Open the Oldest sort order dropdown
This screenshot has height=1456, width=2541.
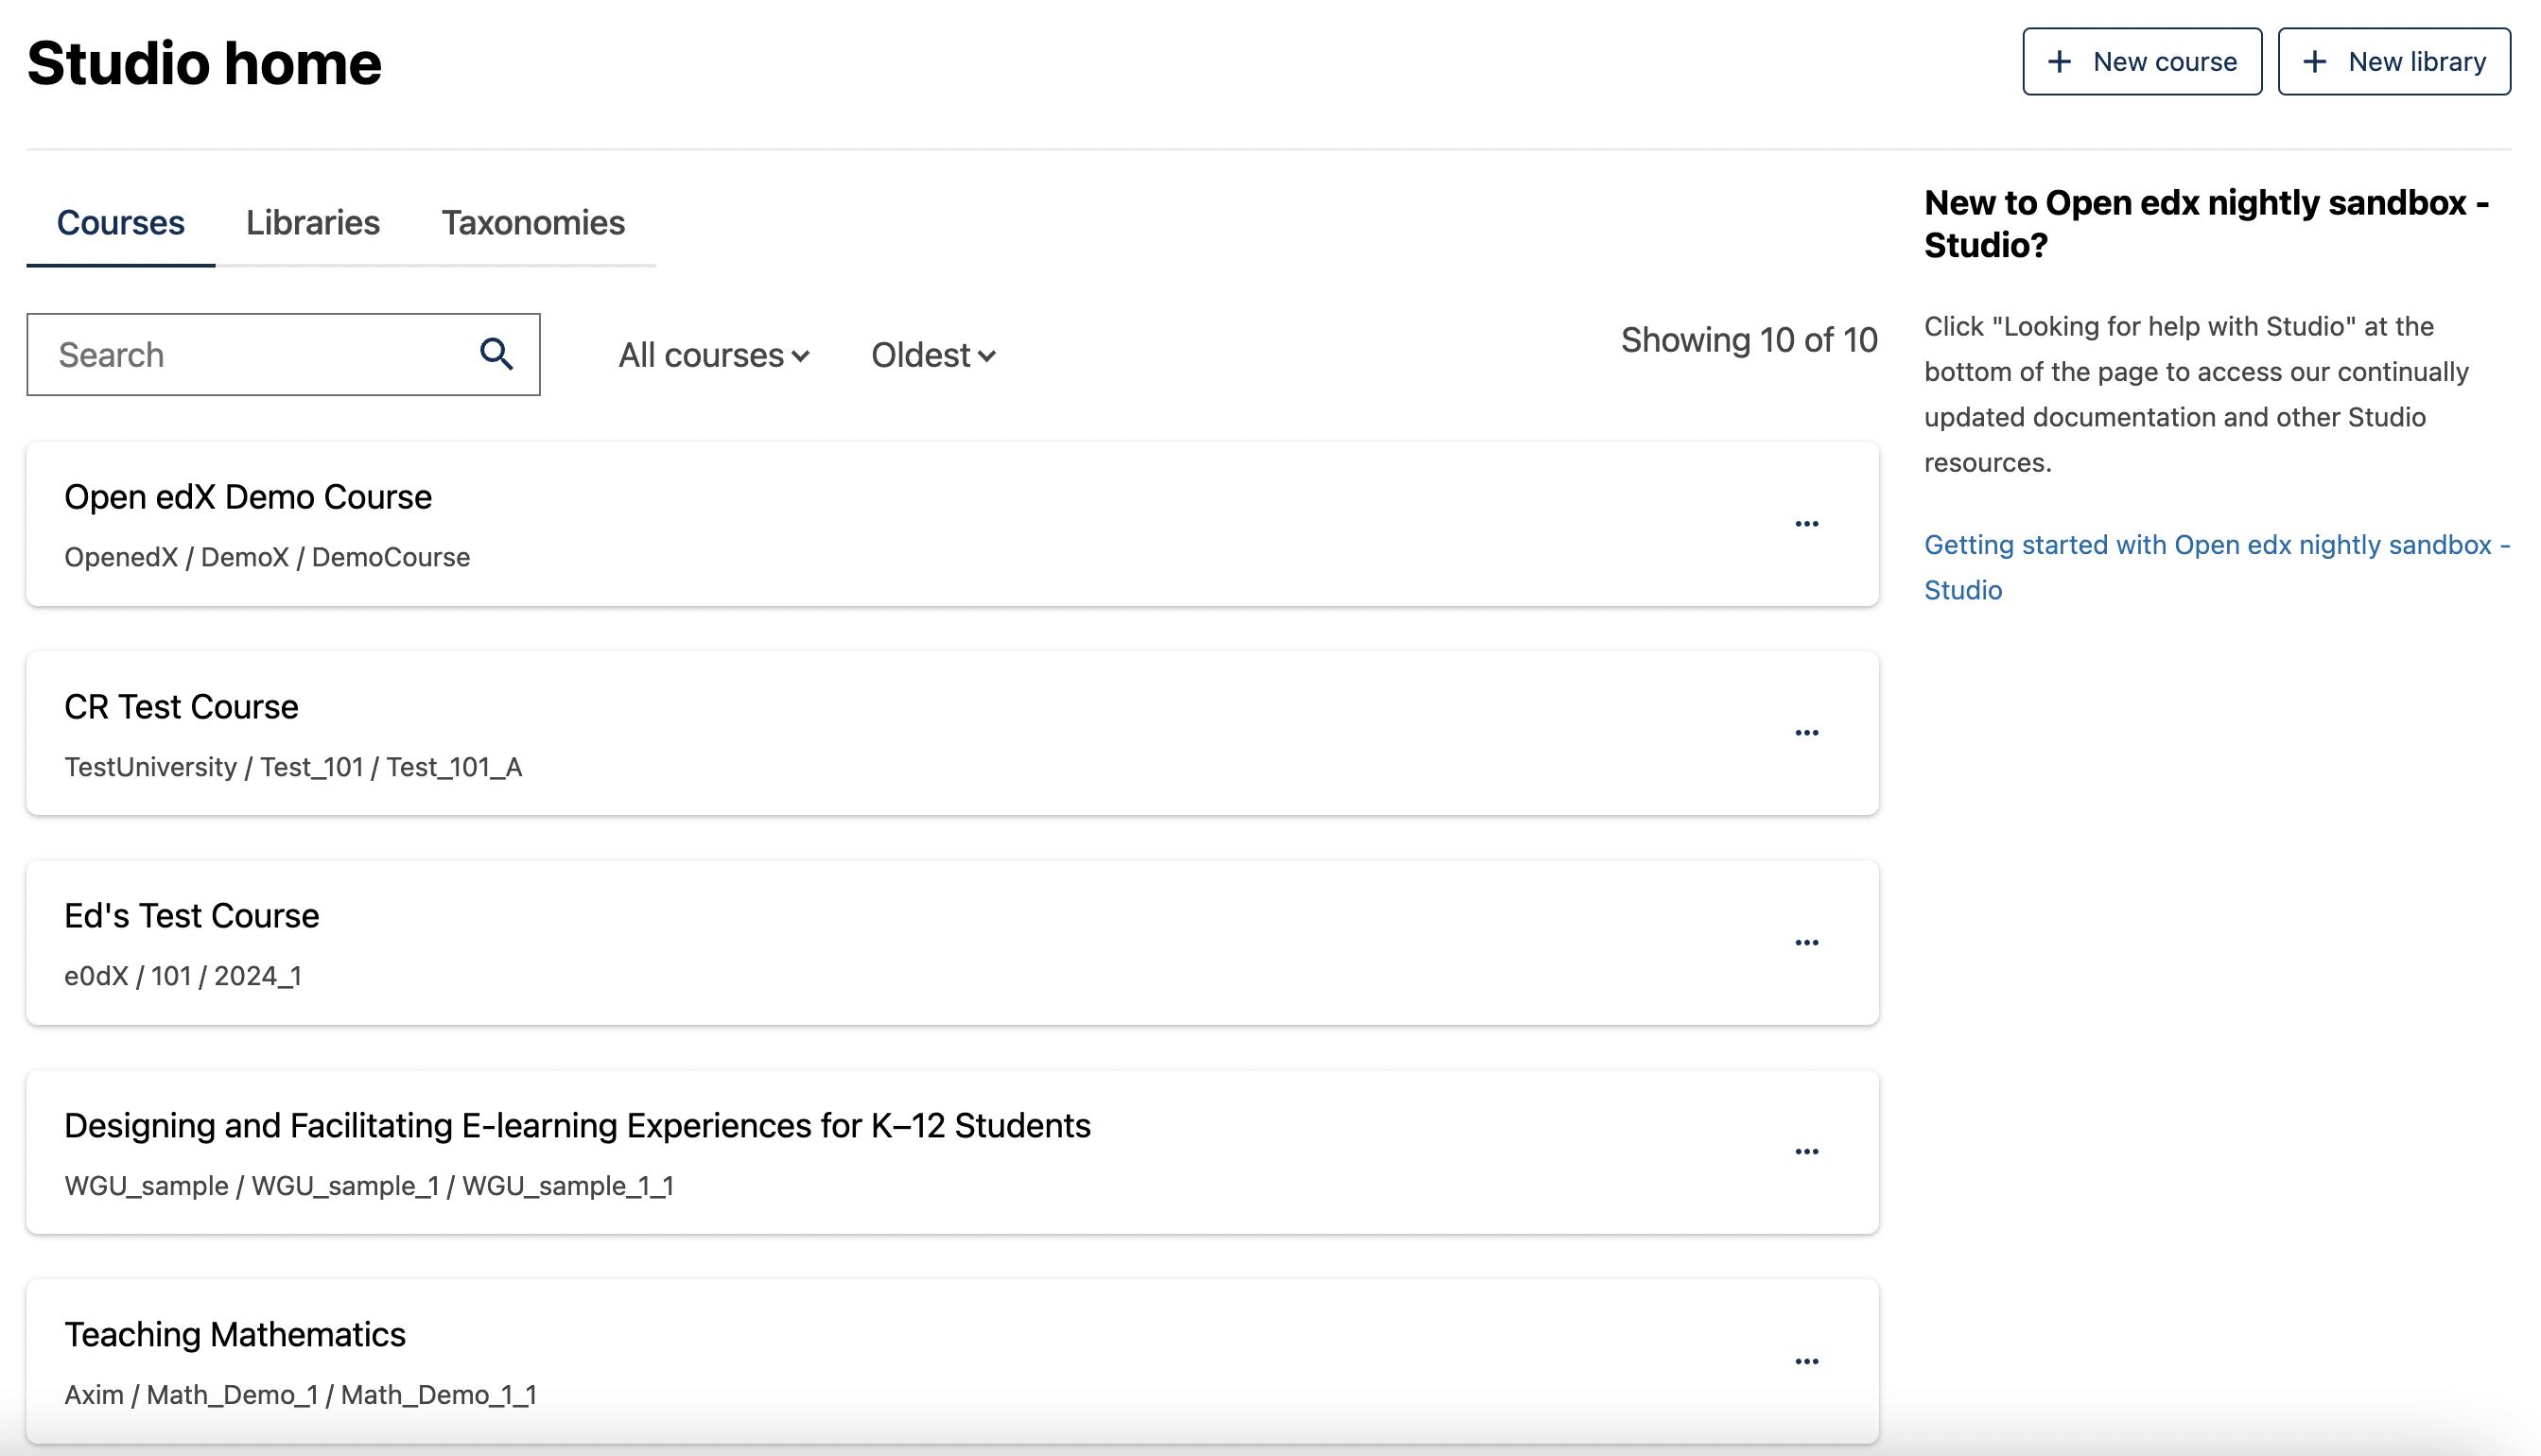tap(932, 355)
